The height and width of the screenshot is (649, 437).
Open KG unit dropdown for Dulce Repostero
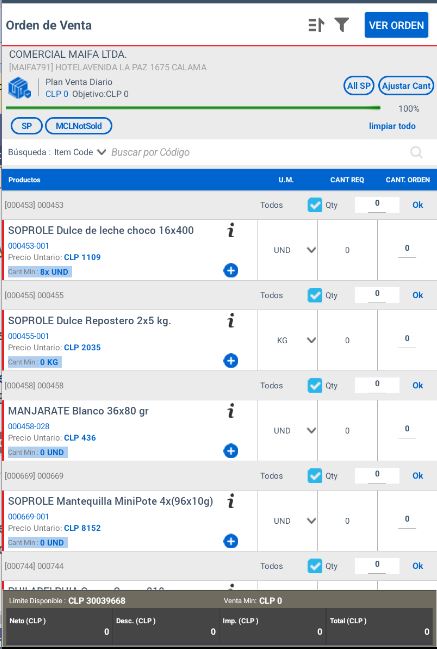click(311, 340)
